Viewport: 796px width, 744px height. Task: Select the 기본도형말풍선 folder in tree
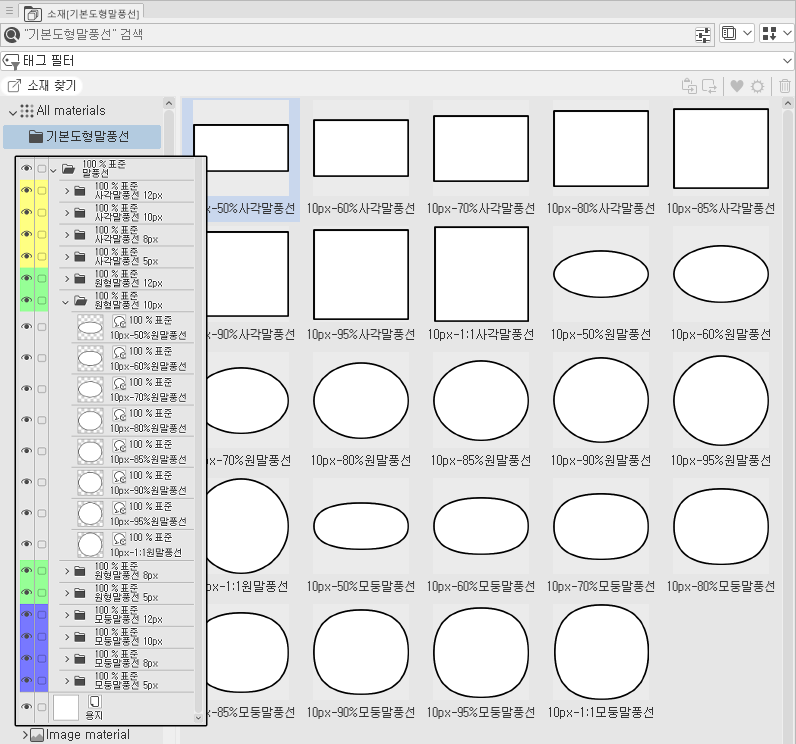click(82, 137)
